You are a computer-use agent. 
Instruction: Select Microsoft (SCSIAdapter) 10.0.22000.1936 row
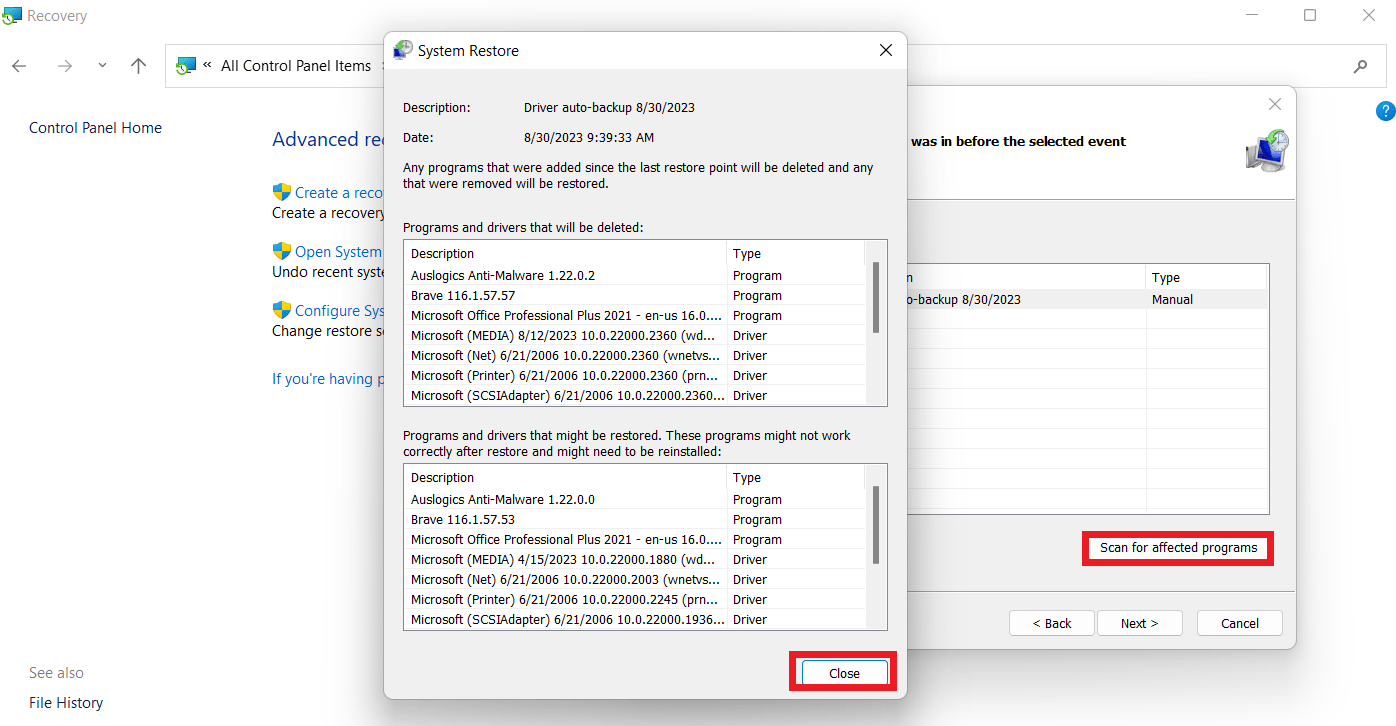tap(635, 619)
